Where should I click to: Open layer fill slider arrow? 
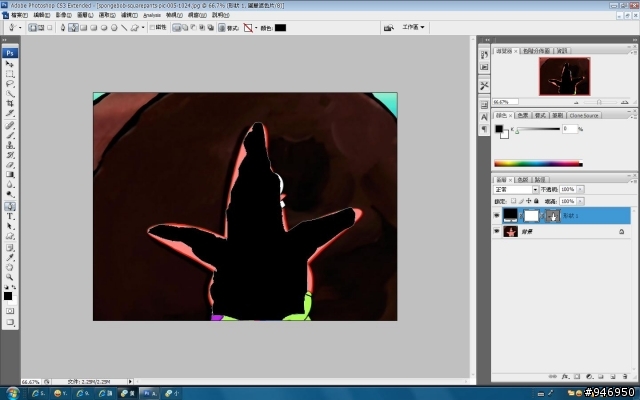coord(580,201)
